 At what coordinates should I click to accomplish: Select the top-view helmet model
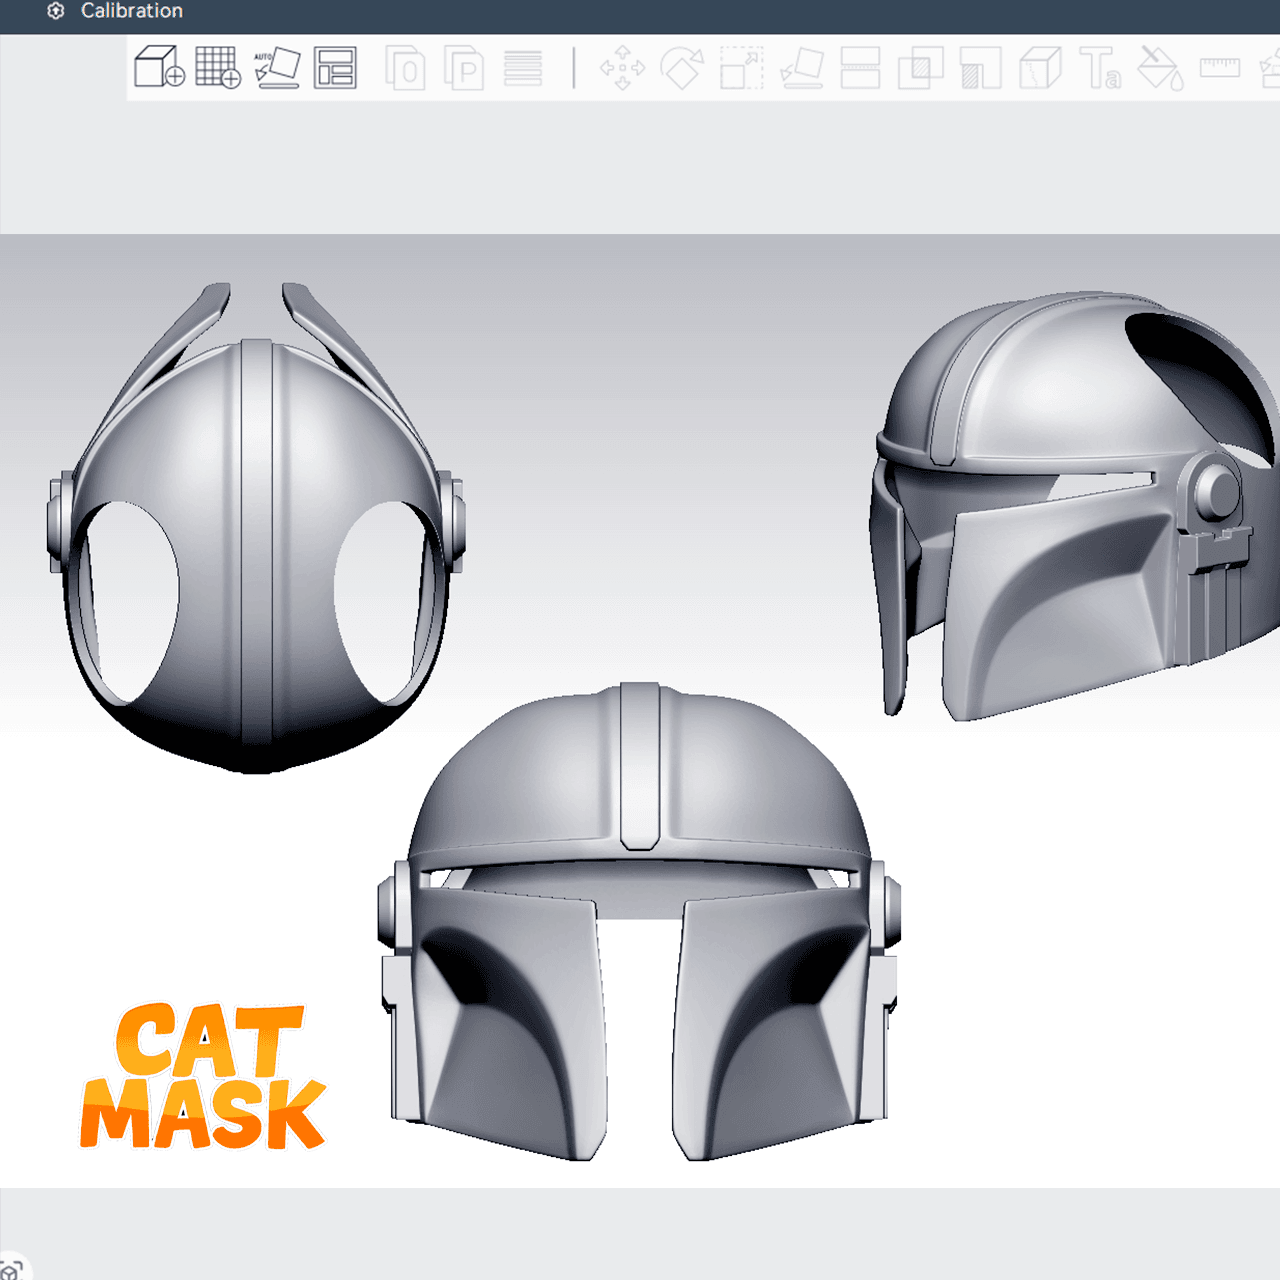pyautogui.click(x=256, y=527)
